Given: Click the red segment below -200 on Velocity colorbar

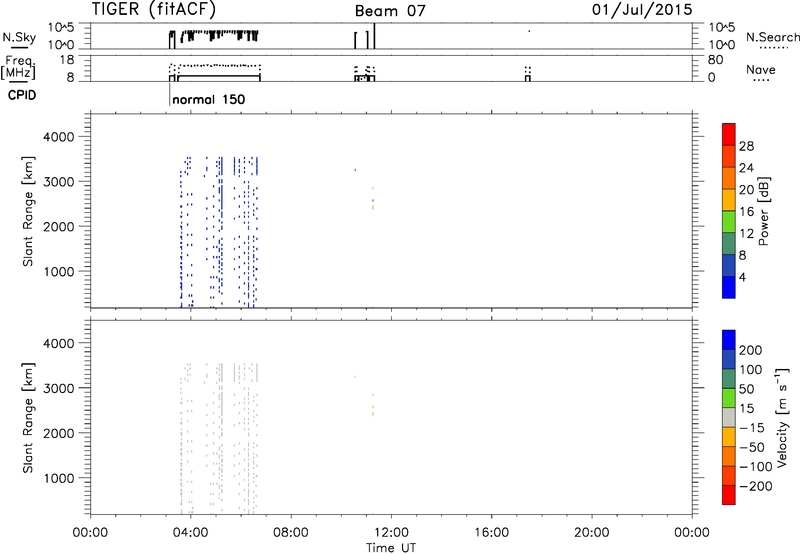Looking at the screenshot, I should [x=729, y=495].
